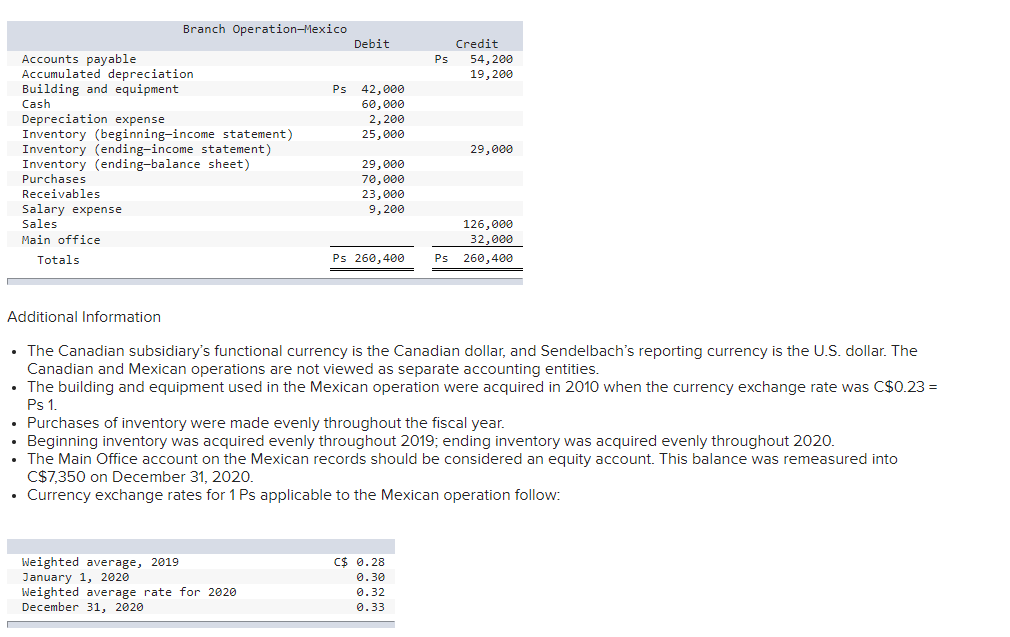The height and width of the screenshot is (637, 1010).
Task: Click the Accumulated depreciation label
Action: pyautogui.click(x=105, y=73)
